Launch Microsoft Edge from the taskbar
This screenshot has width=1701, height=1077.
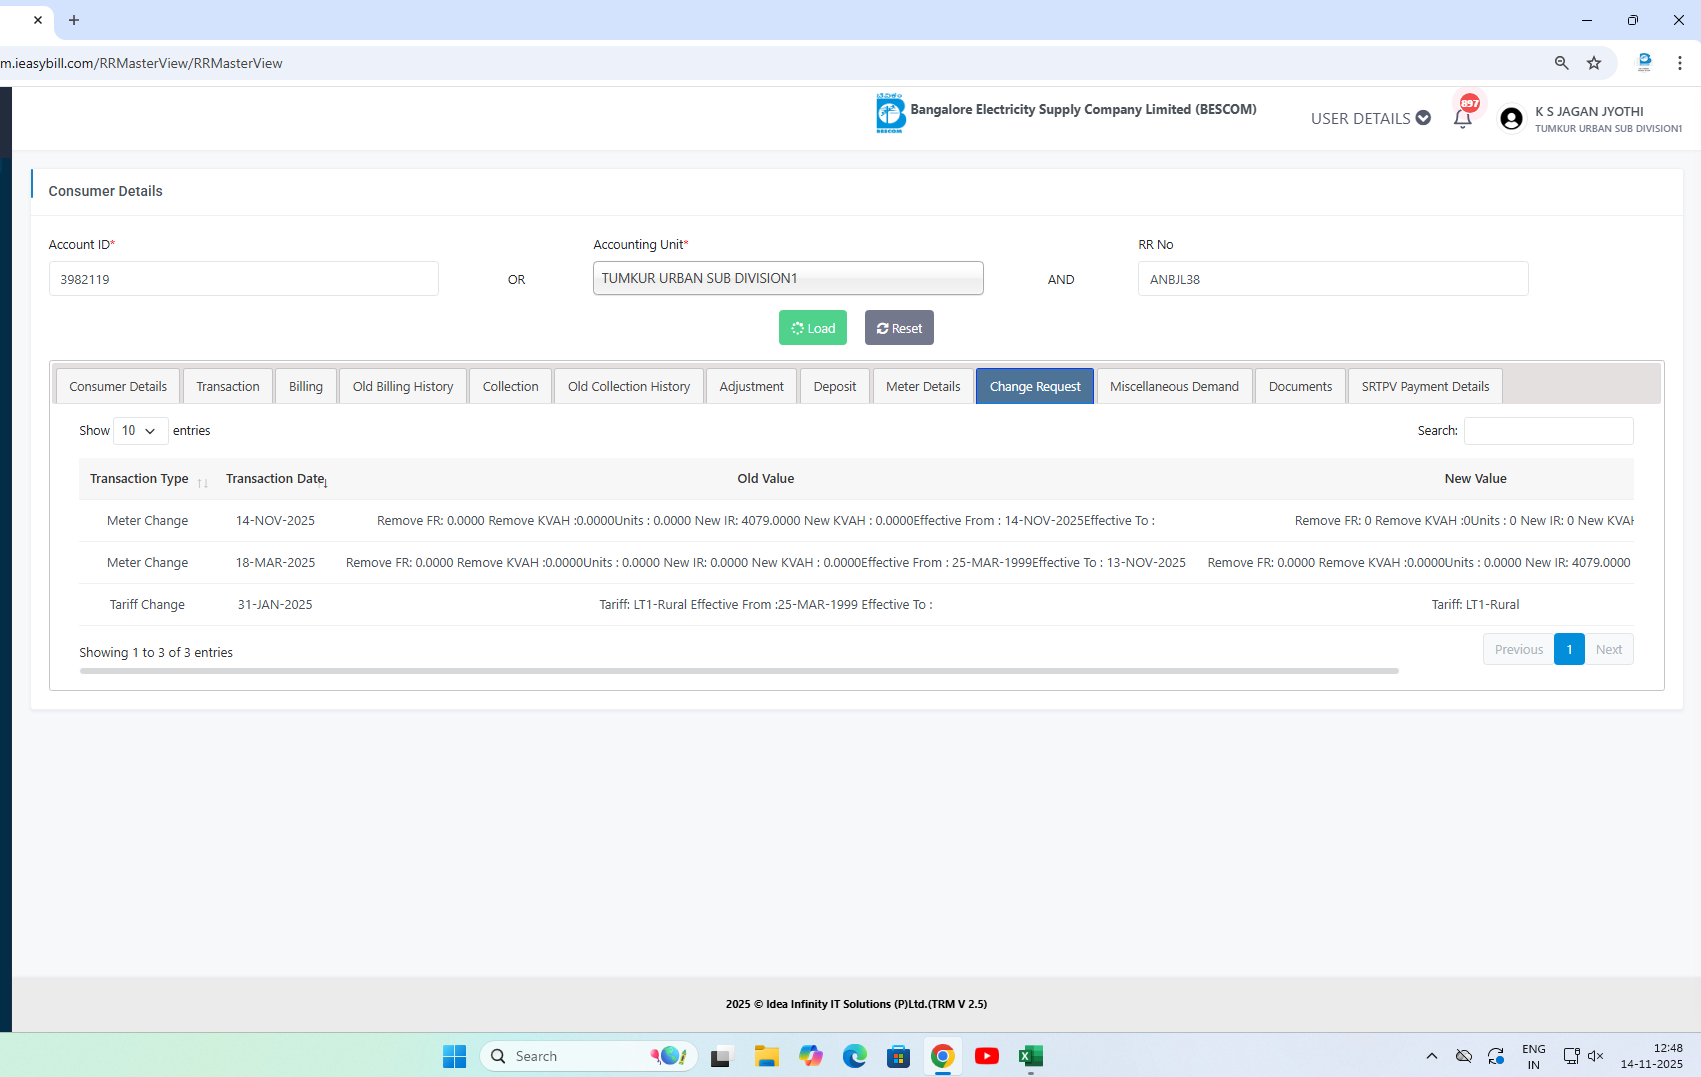[855, 1056]
